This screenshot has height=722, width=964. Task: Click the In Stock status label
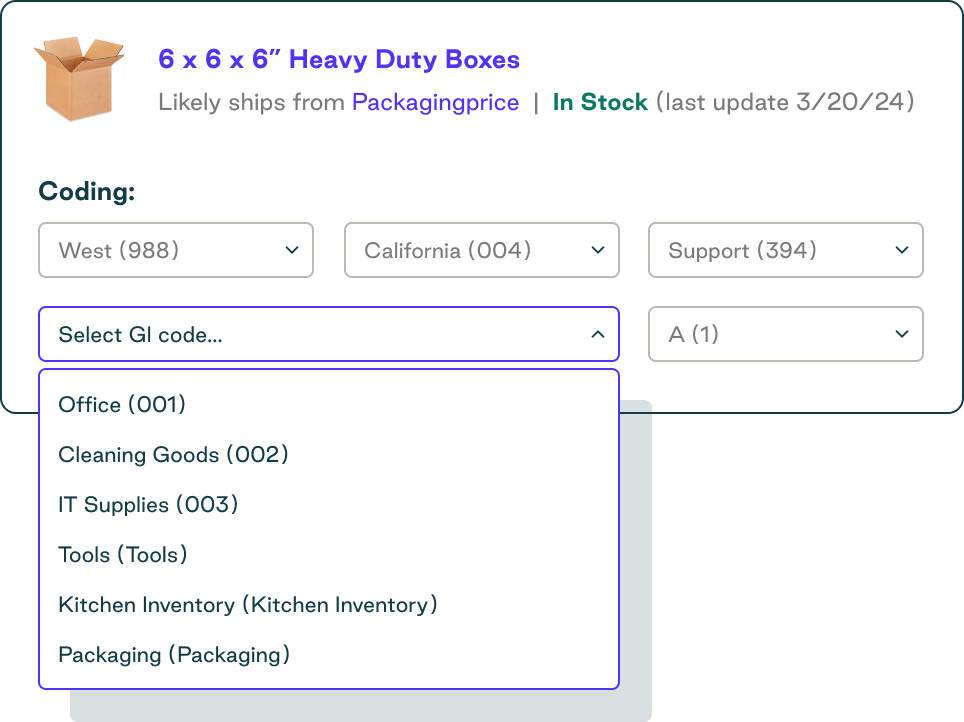pos(600,102)
